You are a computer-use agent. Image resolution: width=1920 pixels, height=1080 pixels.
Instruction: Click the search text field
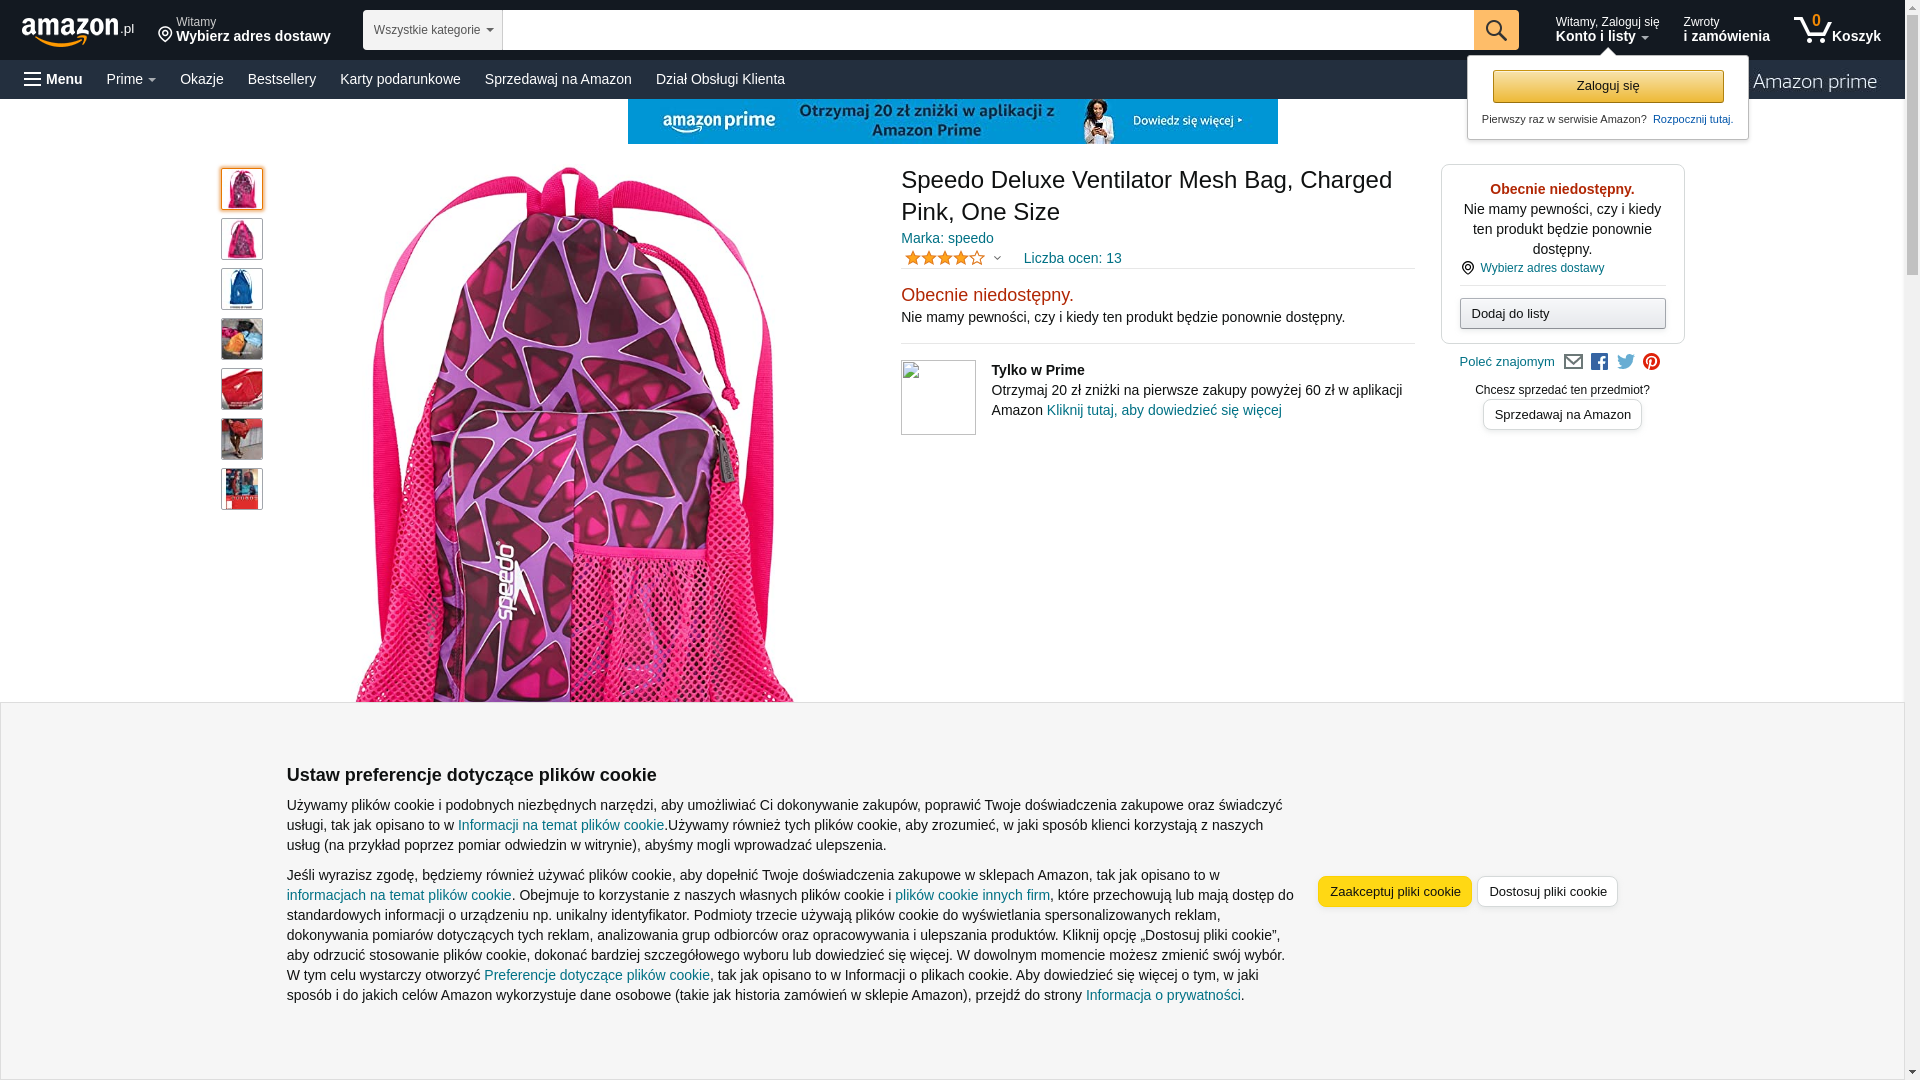[x=987, y=30]
